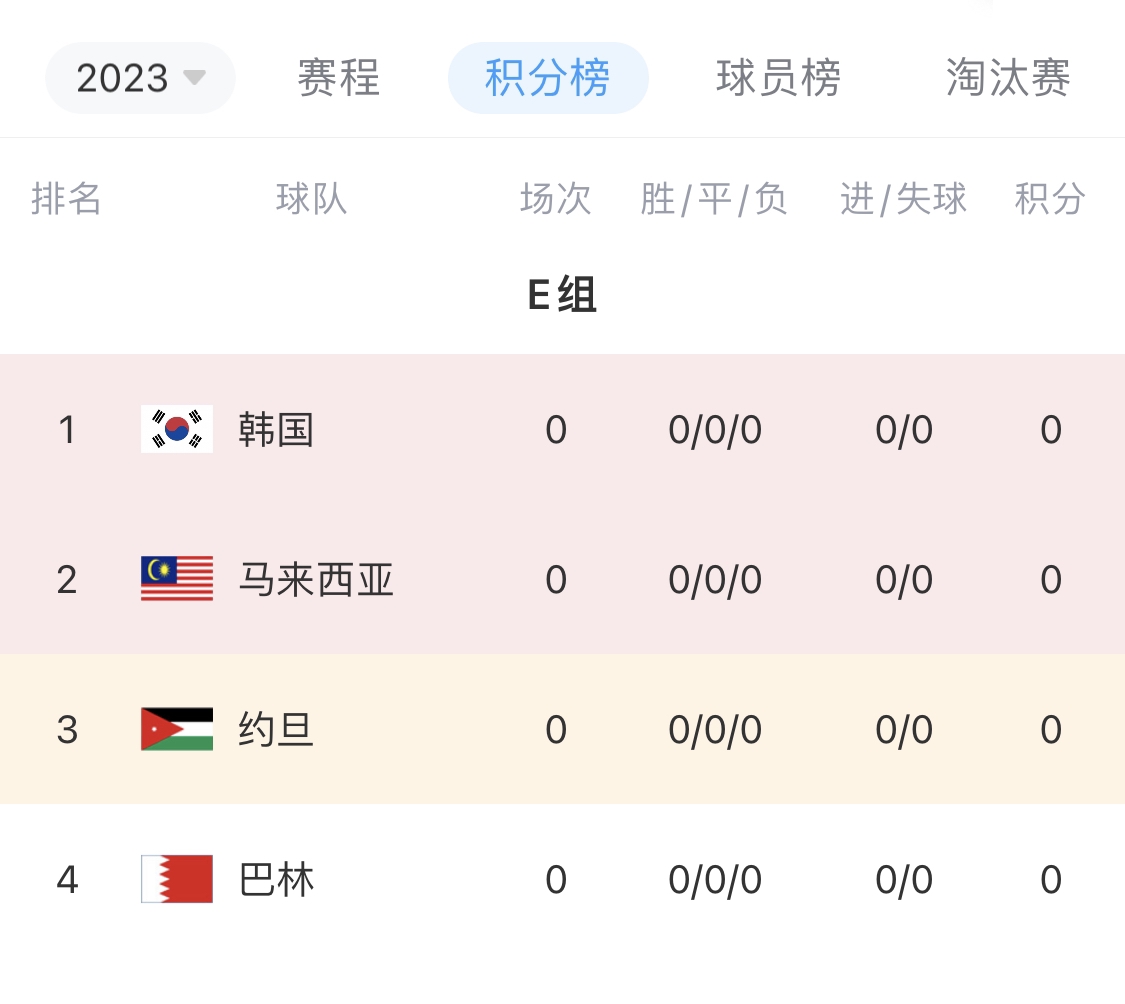Click the dropdown arrow beside 2023
1125x1004 pixels.
194,76
